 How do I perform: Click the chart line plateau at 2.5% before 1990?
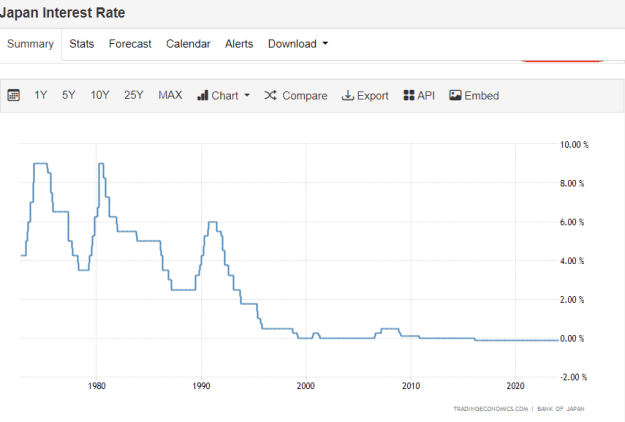(183, 290)
